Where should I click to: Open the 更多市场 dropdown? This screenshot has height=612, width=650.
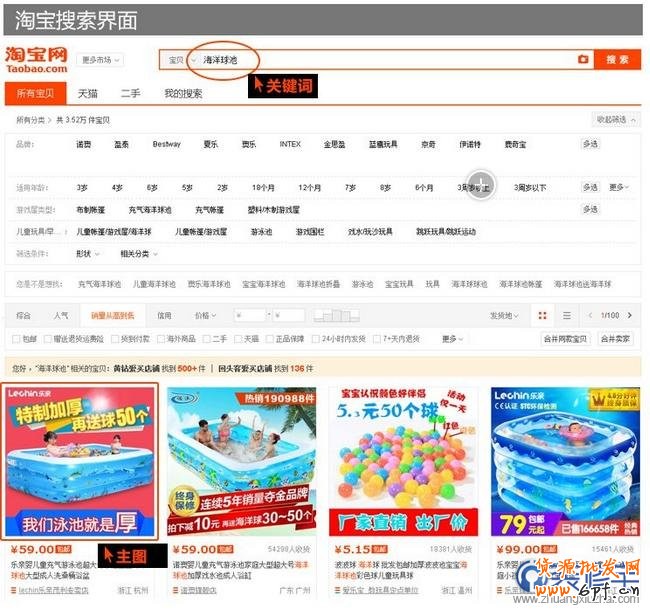click(x=101, y=60)
